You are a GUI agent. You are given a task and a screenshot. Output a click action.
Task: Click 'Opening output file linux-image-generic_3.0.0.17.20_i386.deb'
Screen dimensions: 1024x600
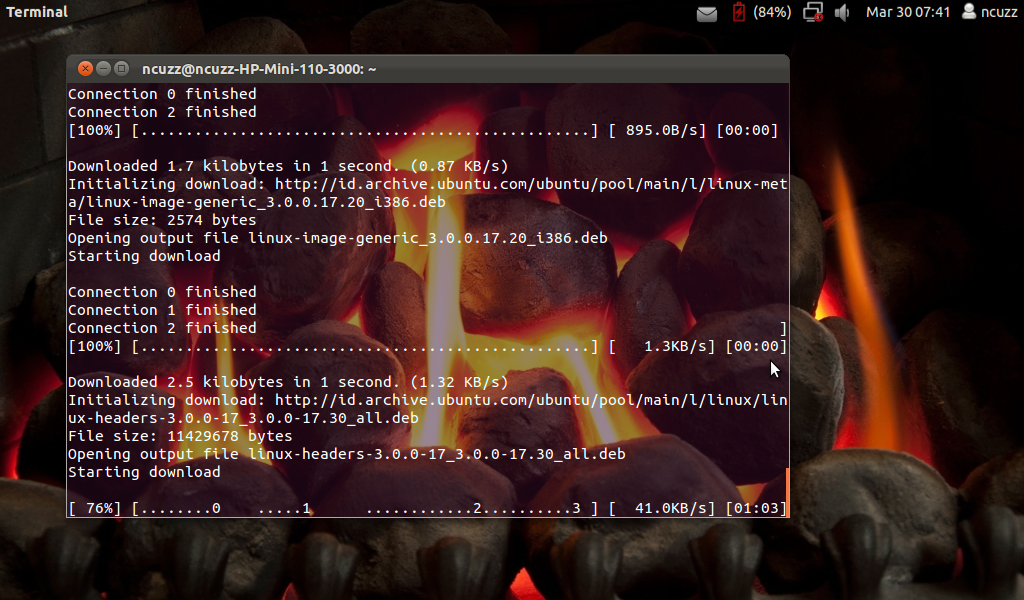click(x=338, y=238)
